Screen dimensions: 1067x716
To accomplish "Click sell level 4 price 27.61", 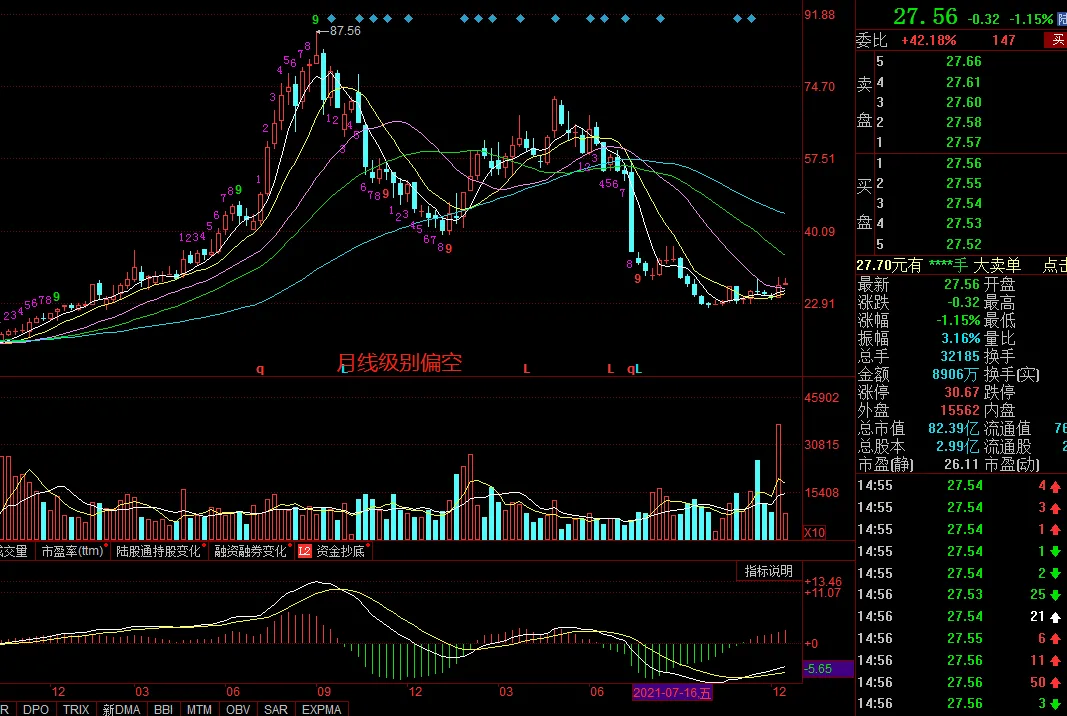I will click(964, 82).
